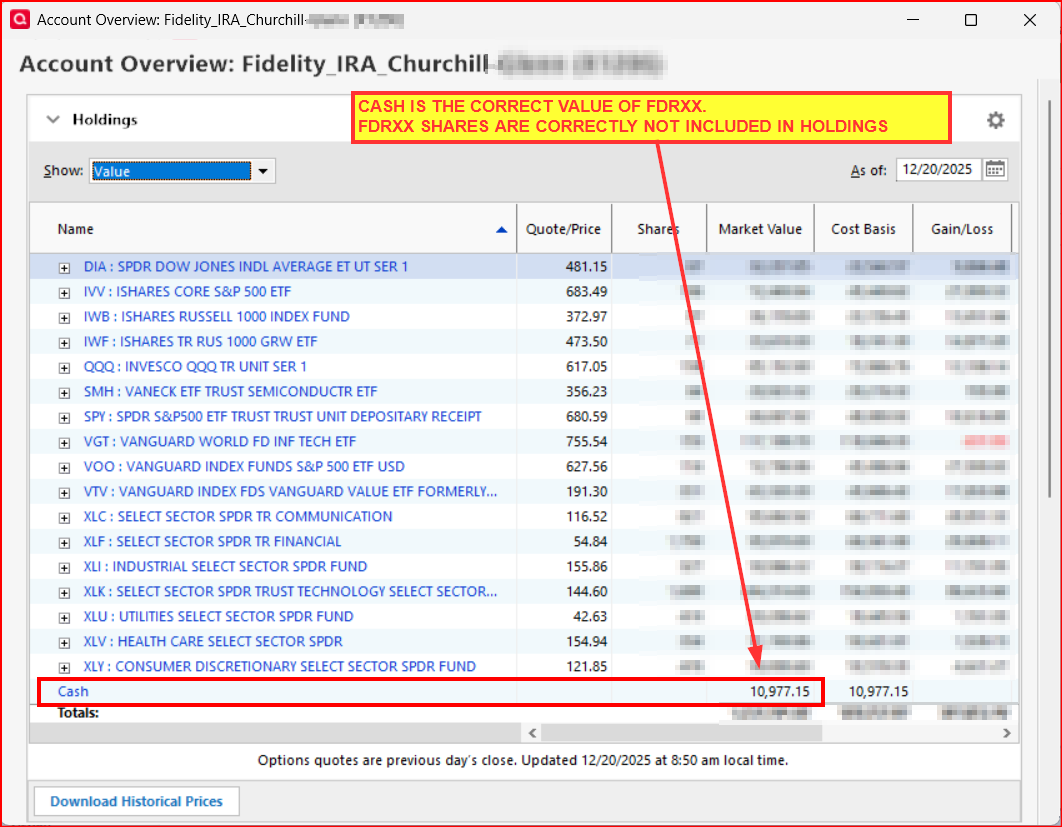Open the QQQ Invesco security link
Viewport: 1062px width, 827px height.
click(195, 367)
